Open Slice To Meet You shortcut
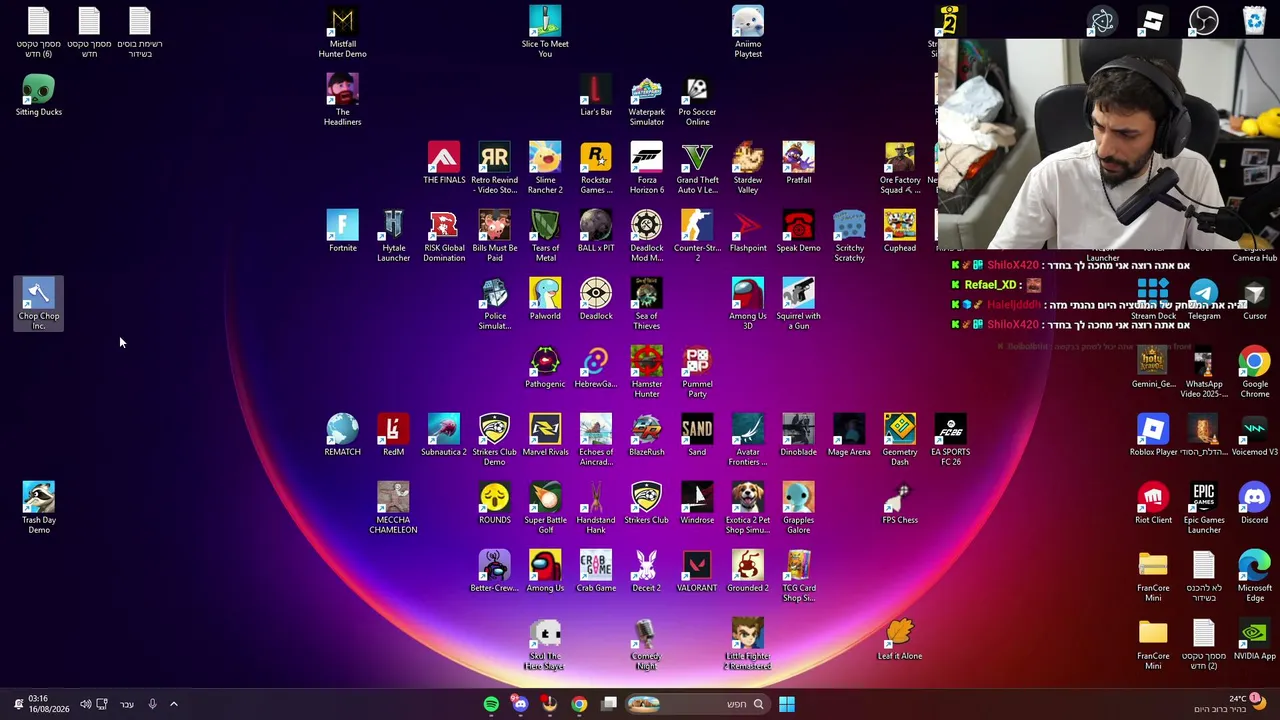Viewport: 1280px width, 720px height. coord(545,32)
